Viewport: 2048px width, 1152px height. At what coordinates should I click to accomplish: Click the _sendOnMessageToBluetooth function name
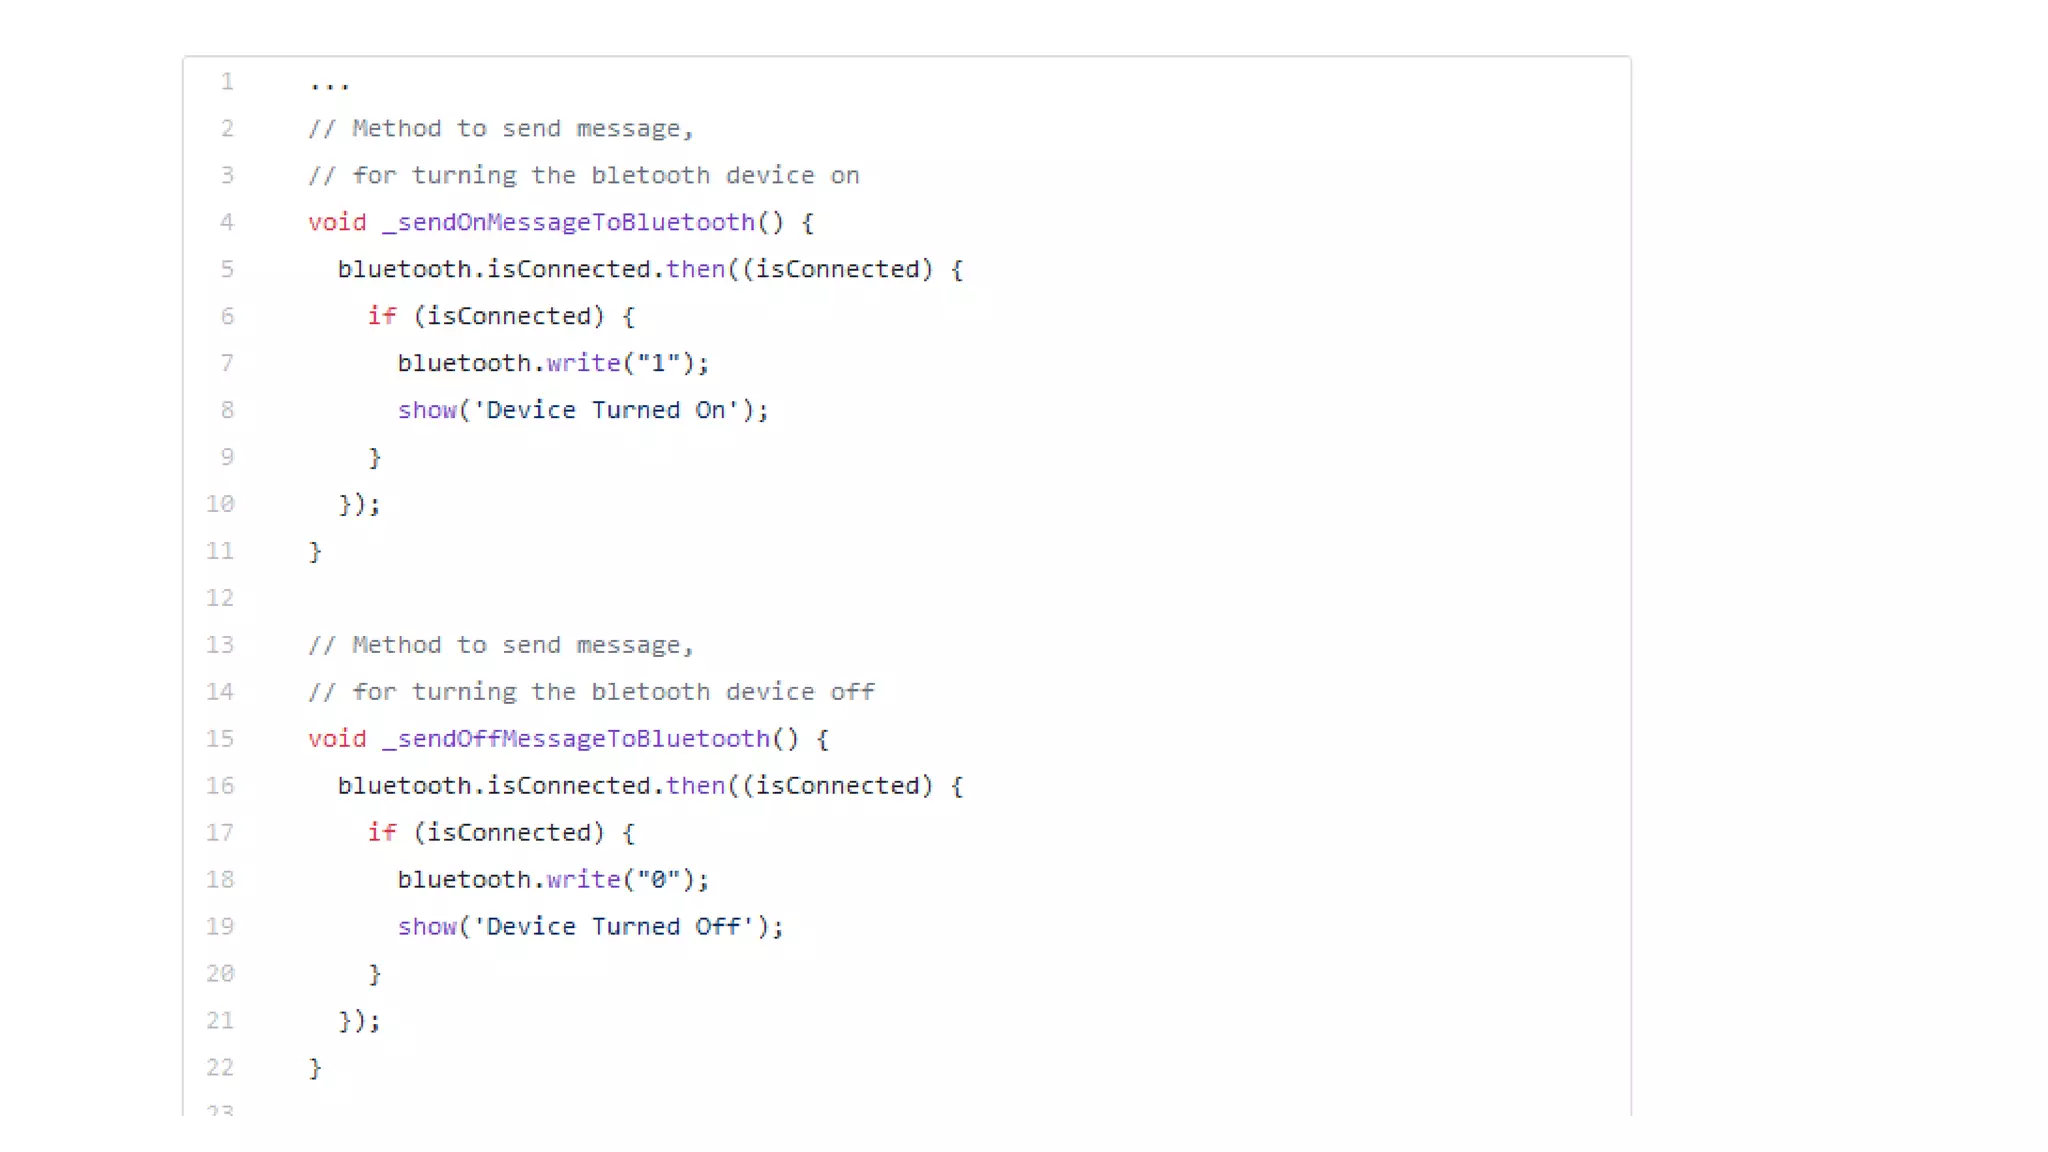point(568,222)
